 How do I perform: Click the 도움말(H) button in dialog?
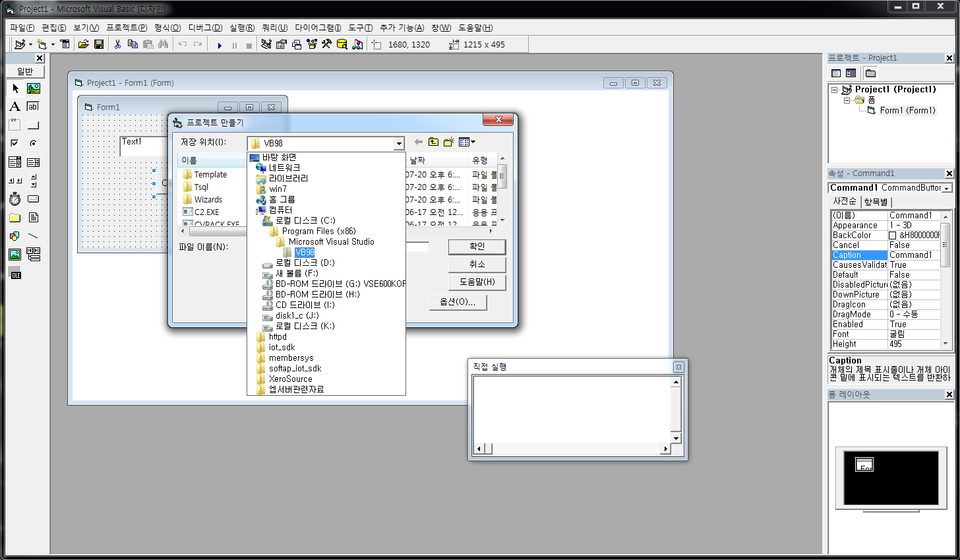click(477, 282)
